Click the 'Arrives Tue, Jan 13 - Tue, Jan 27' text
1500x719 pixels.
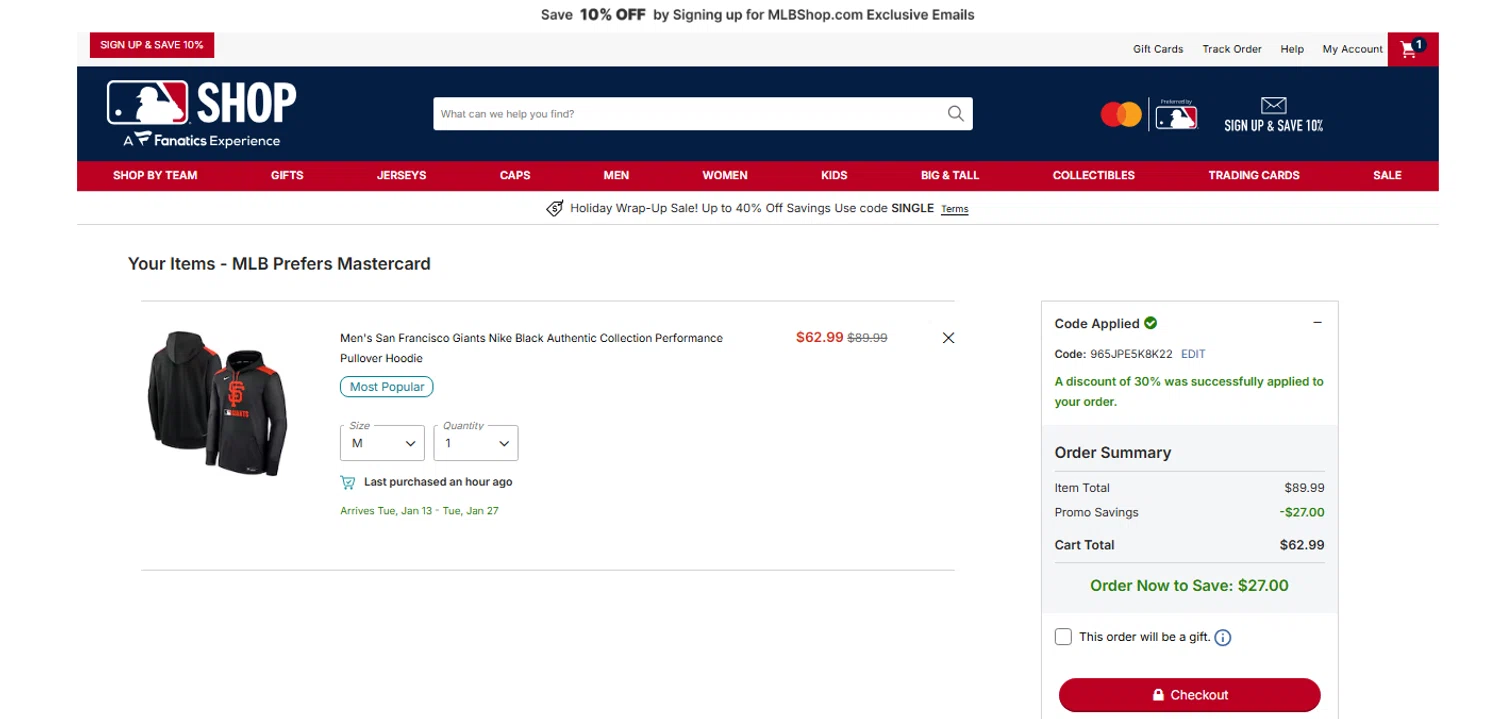(419, 511)
